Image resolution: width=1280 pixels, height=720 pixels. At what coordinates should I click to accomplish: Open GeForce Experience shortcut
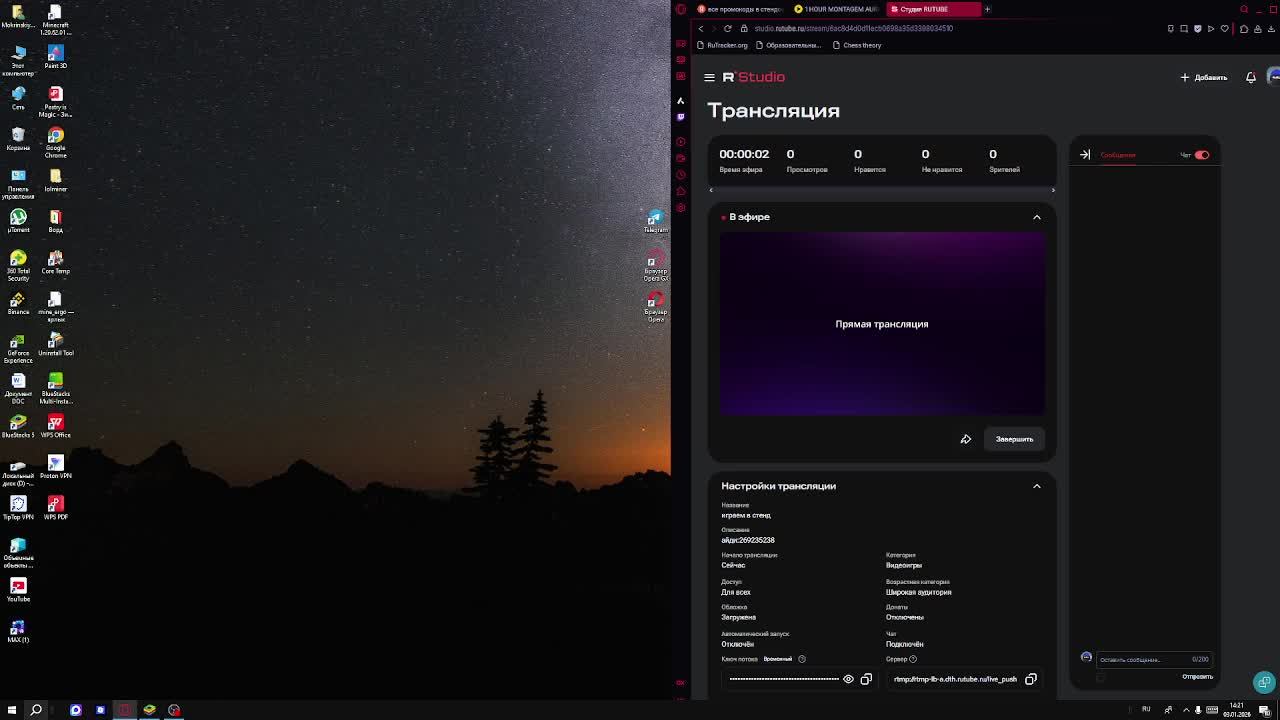(18, 347)
